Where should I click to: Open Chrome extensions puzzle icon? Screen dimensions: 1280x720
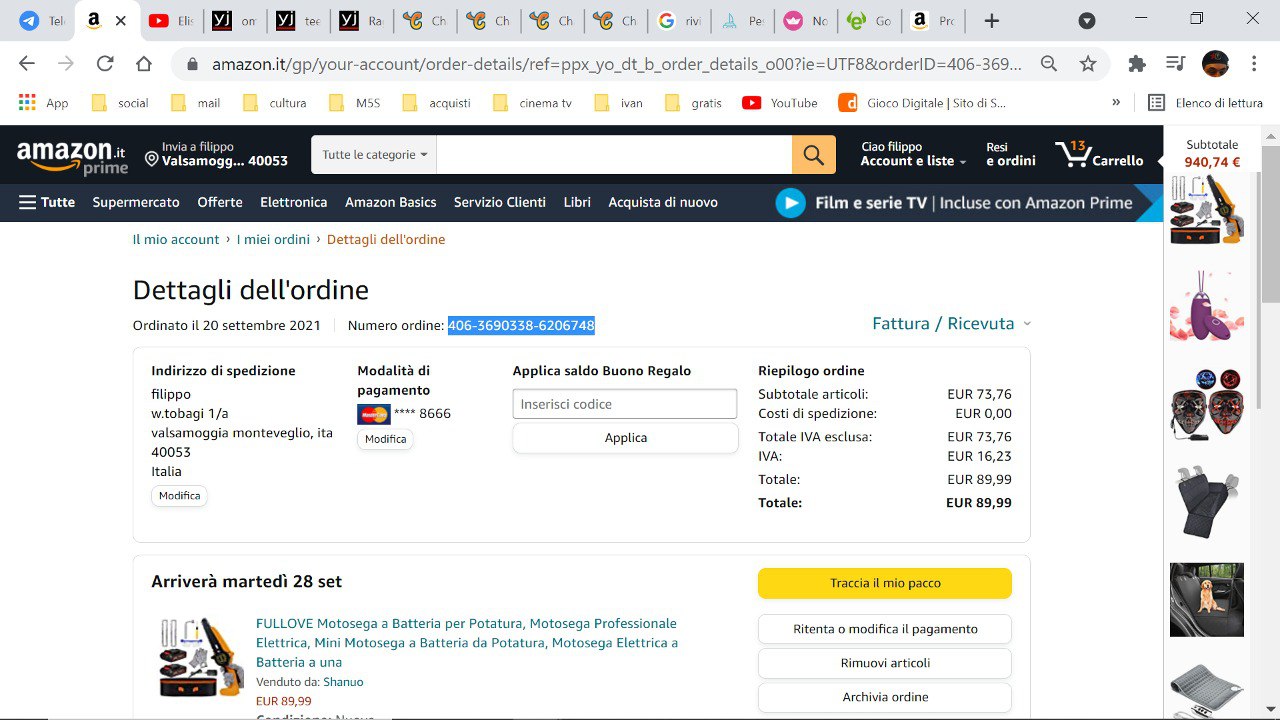(1136, 64)
